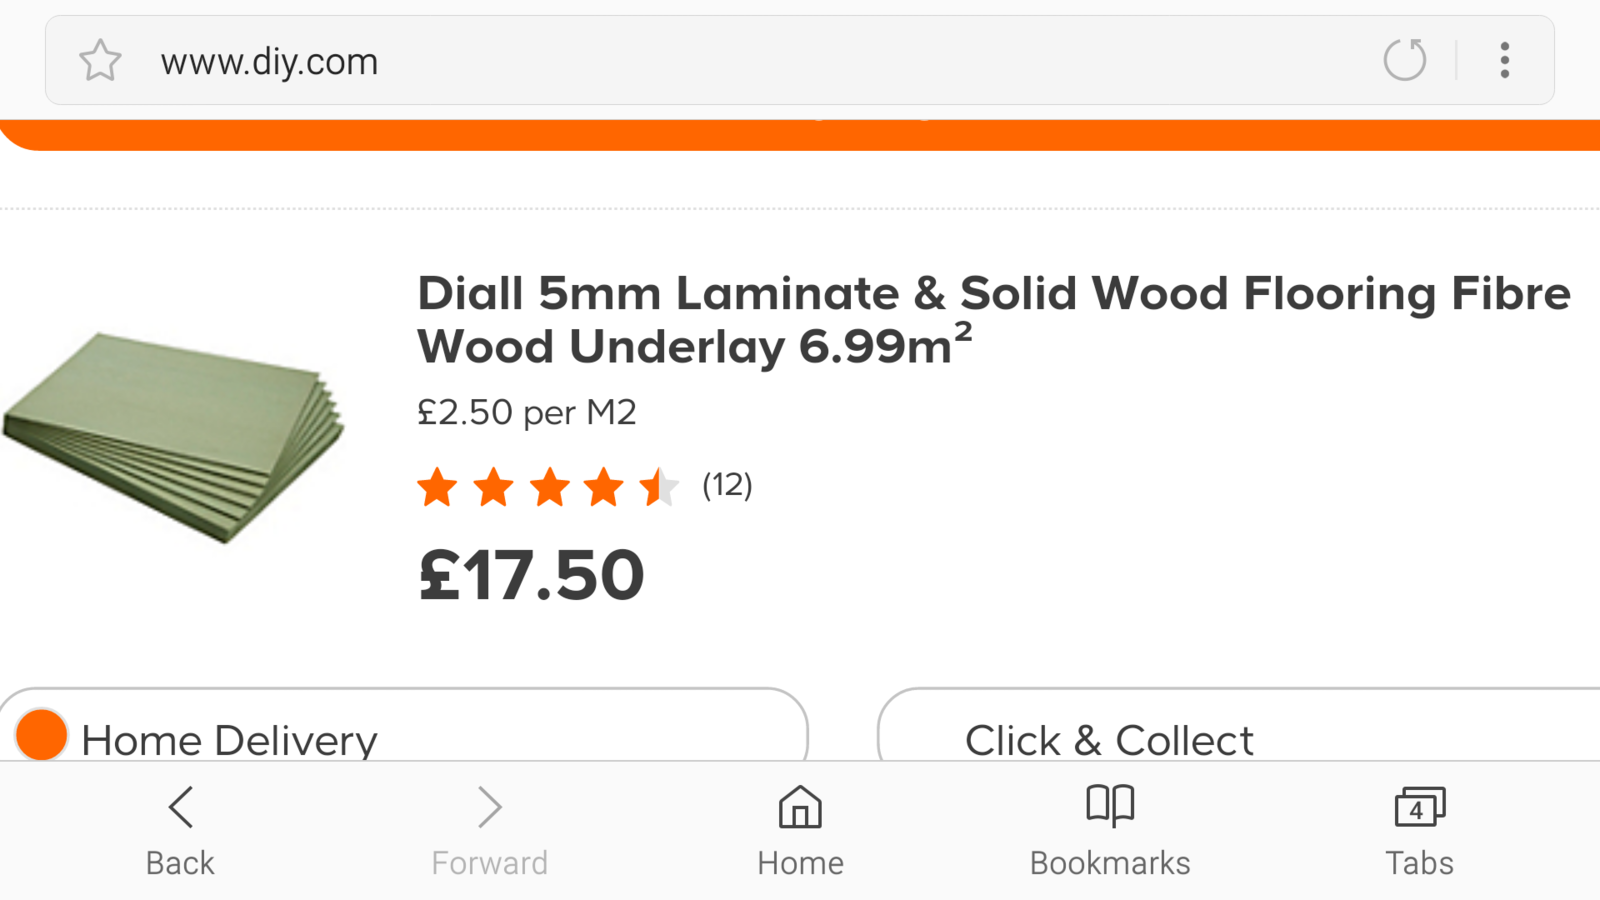Reload the diy.com page
This screenshot has width=1600, height=900.
1404,60
